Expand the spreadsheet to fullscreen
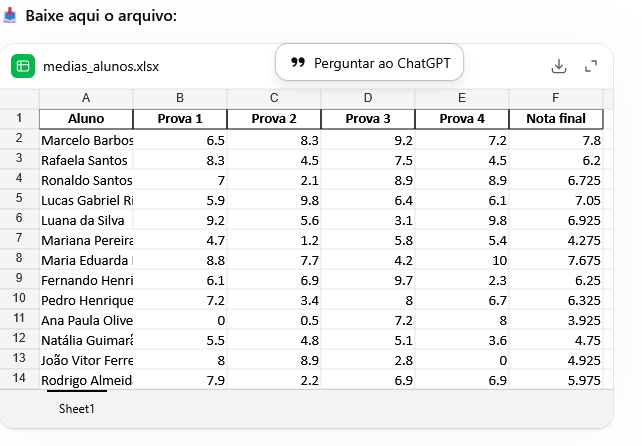Image resolution: width=642 pixels, height=446 pixels. pos(591,66)
